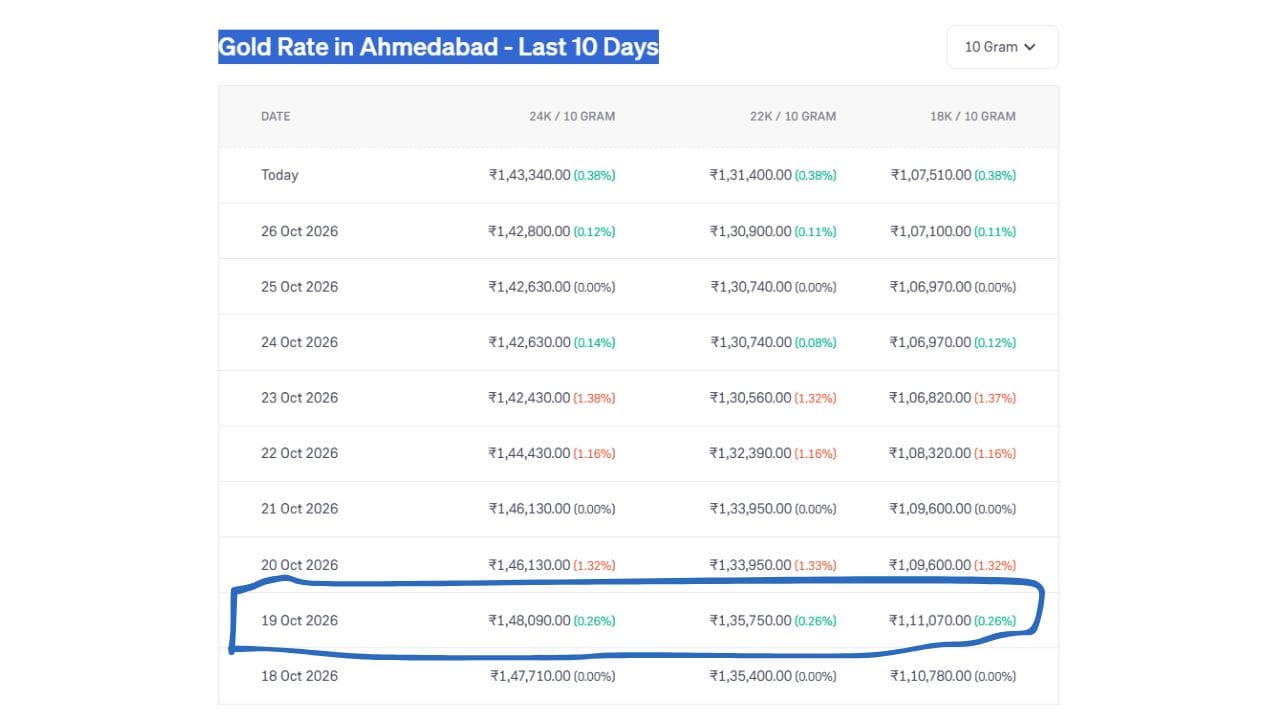
Task: Click the 22K price ₹1,35,750.00 for 19 Oct
Action: 750,620
